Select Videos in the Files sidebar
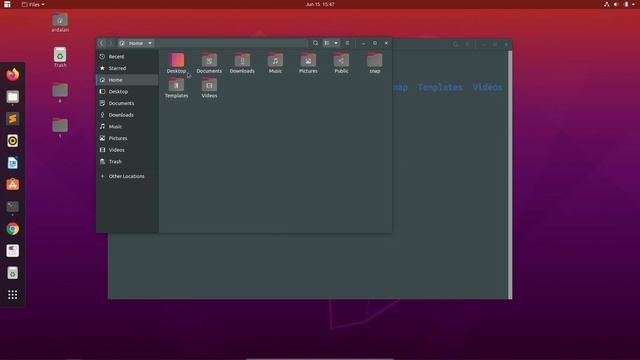 click(127, 150)
